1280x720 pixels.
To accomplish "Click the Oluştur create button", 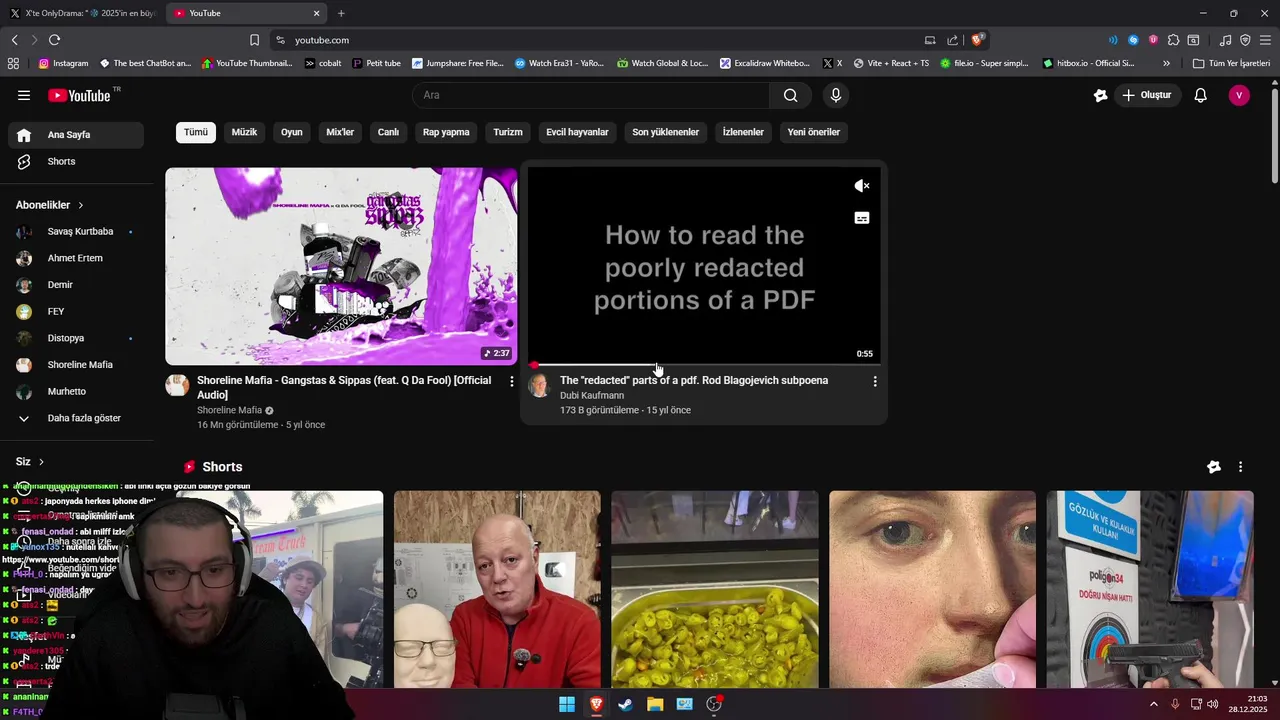I will click(1148, 95).
